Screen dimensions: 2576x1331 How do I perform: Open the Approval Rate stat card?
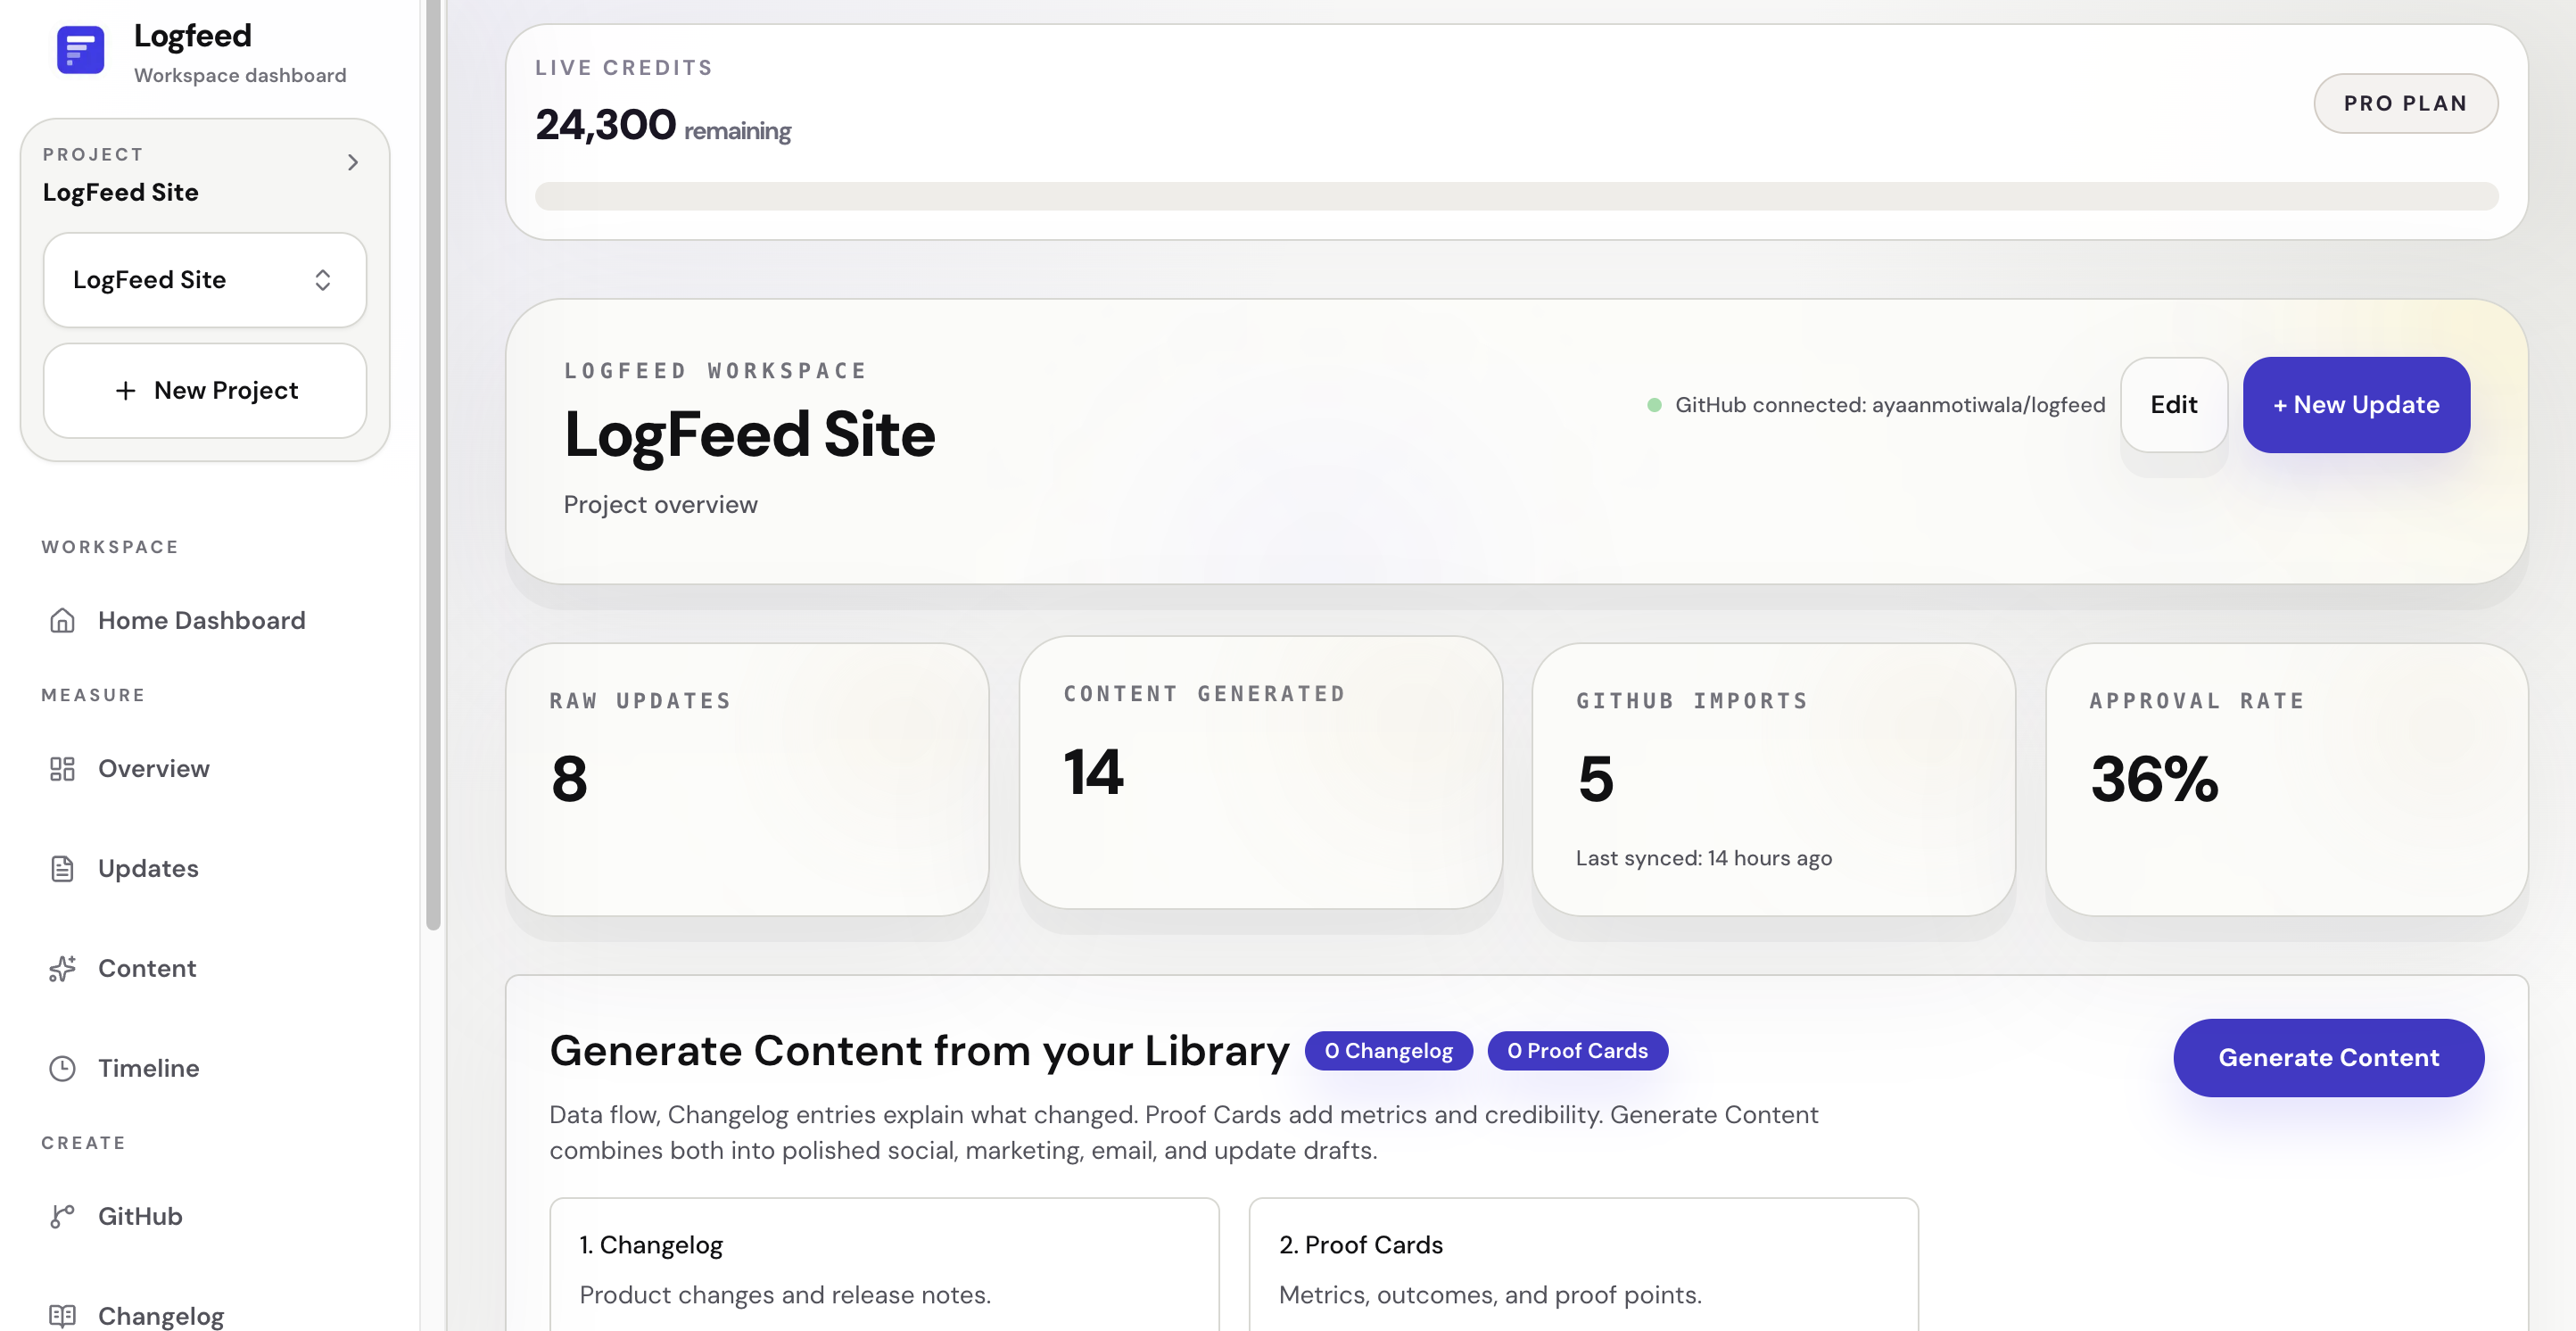2286,780
